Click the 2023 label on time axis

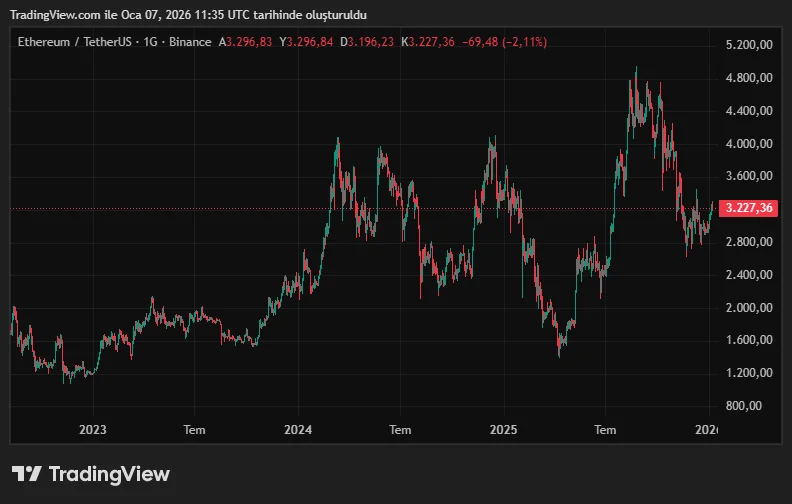point(92,430)
